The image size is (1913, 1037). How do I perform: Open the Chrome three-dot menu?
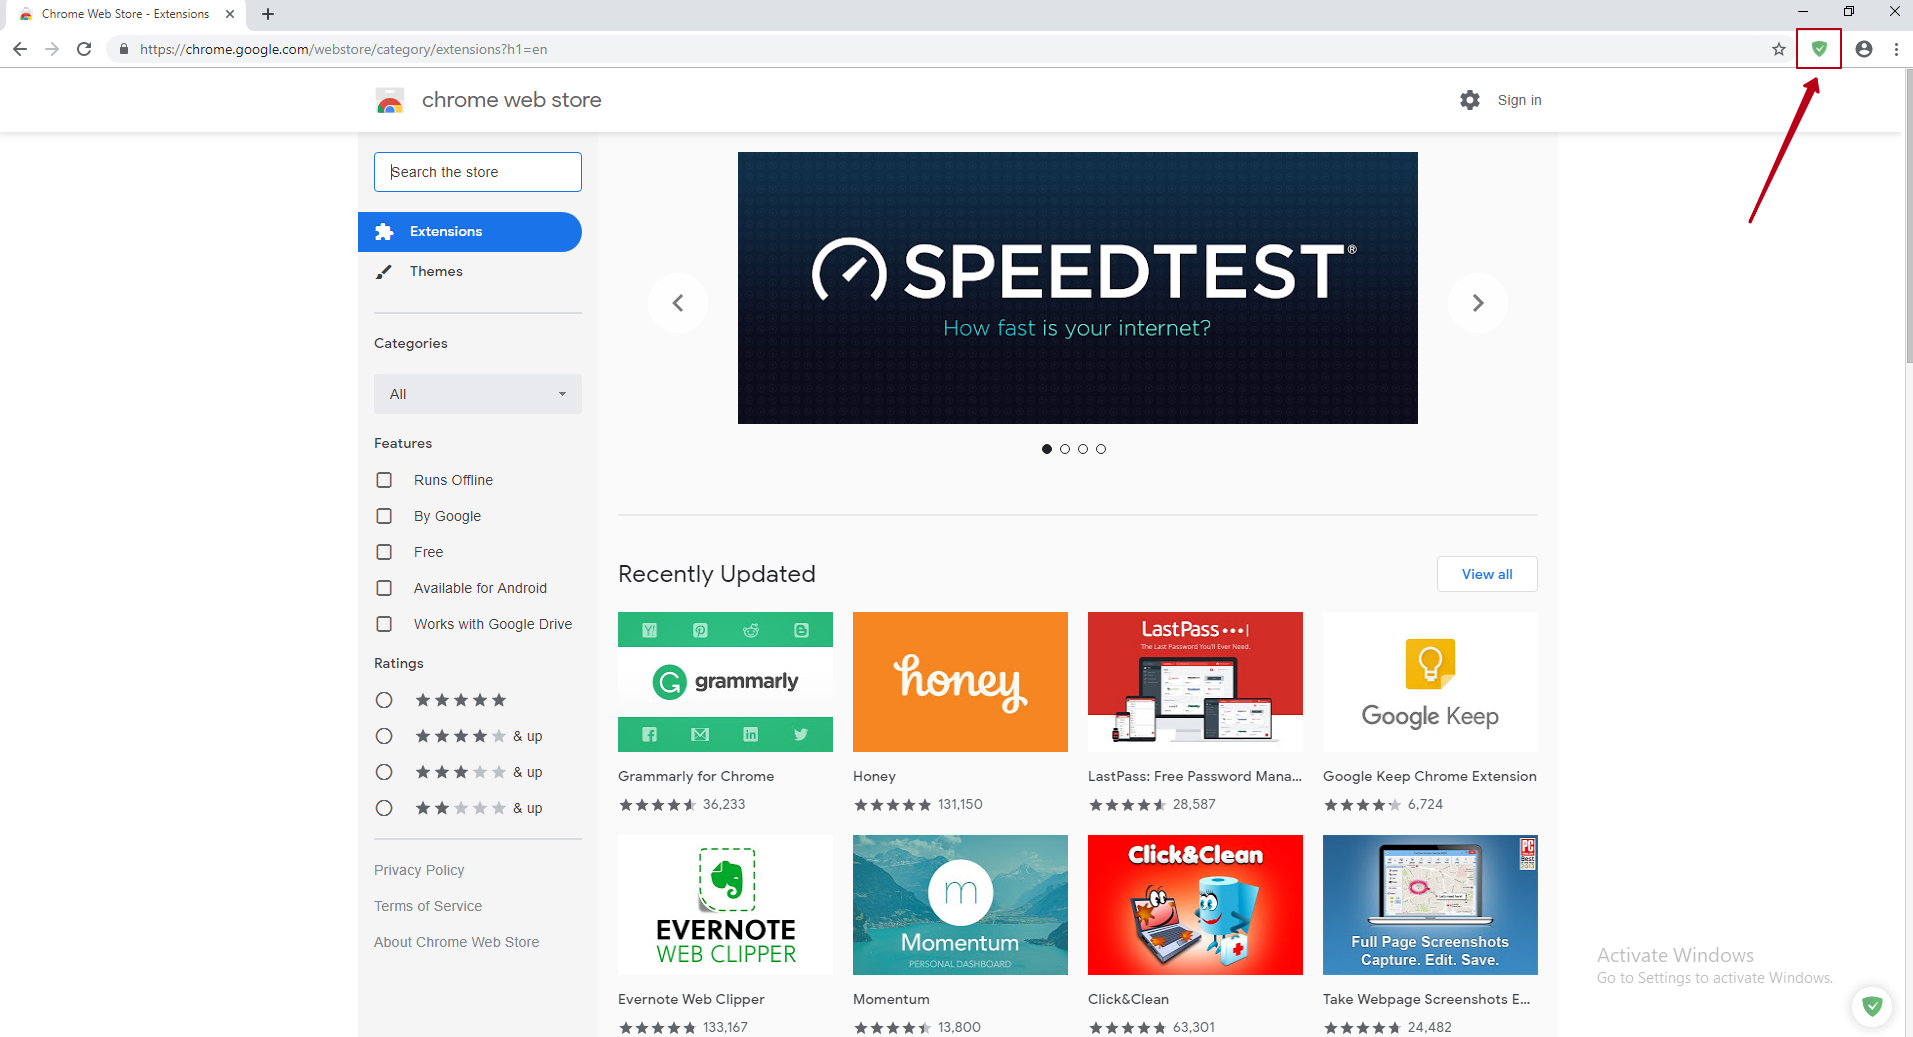click(1897, 48)
